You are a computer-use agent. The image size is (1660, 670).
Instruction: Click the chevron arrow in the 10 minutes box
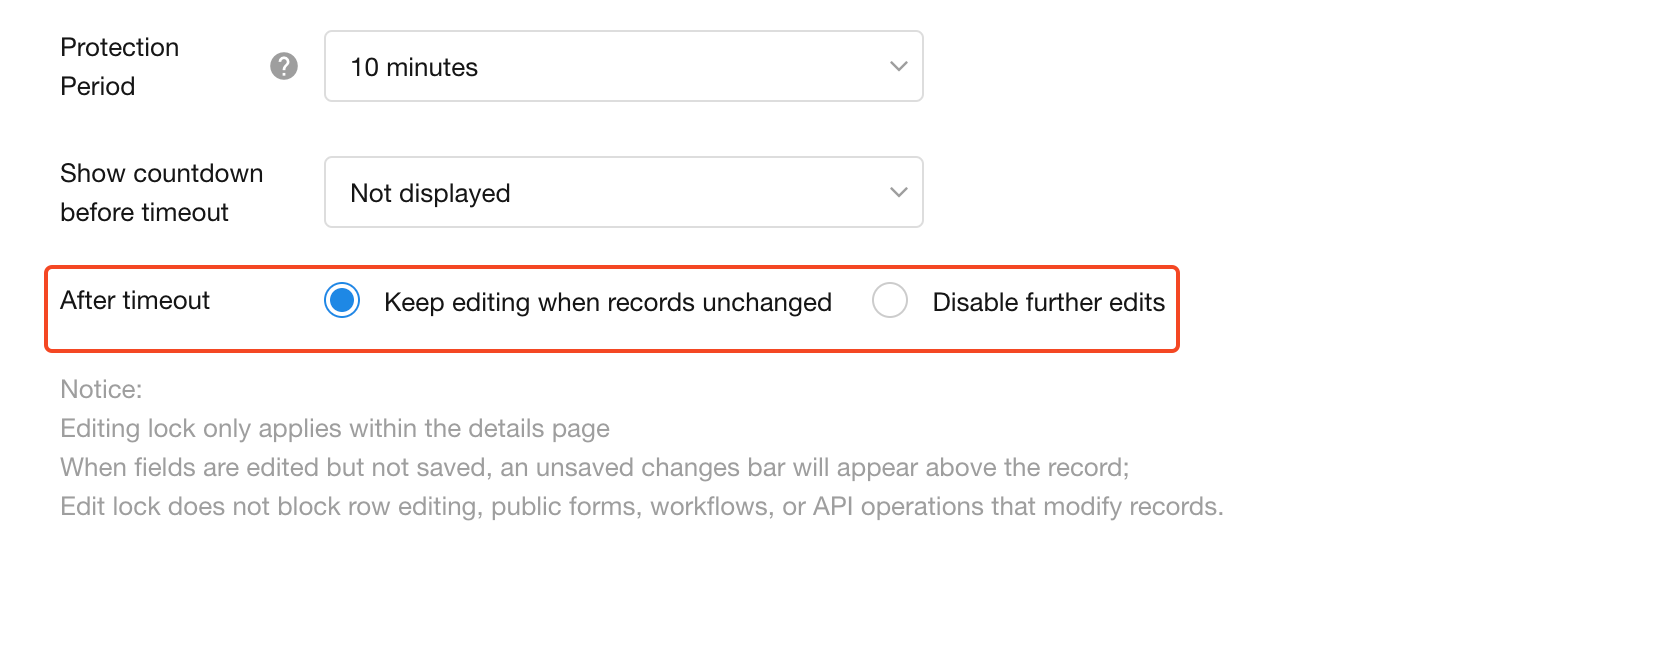click(x=898, y=66)
